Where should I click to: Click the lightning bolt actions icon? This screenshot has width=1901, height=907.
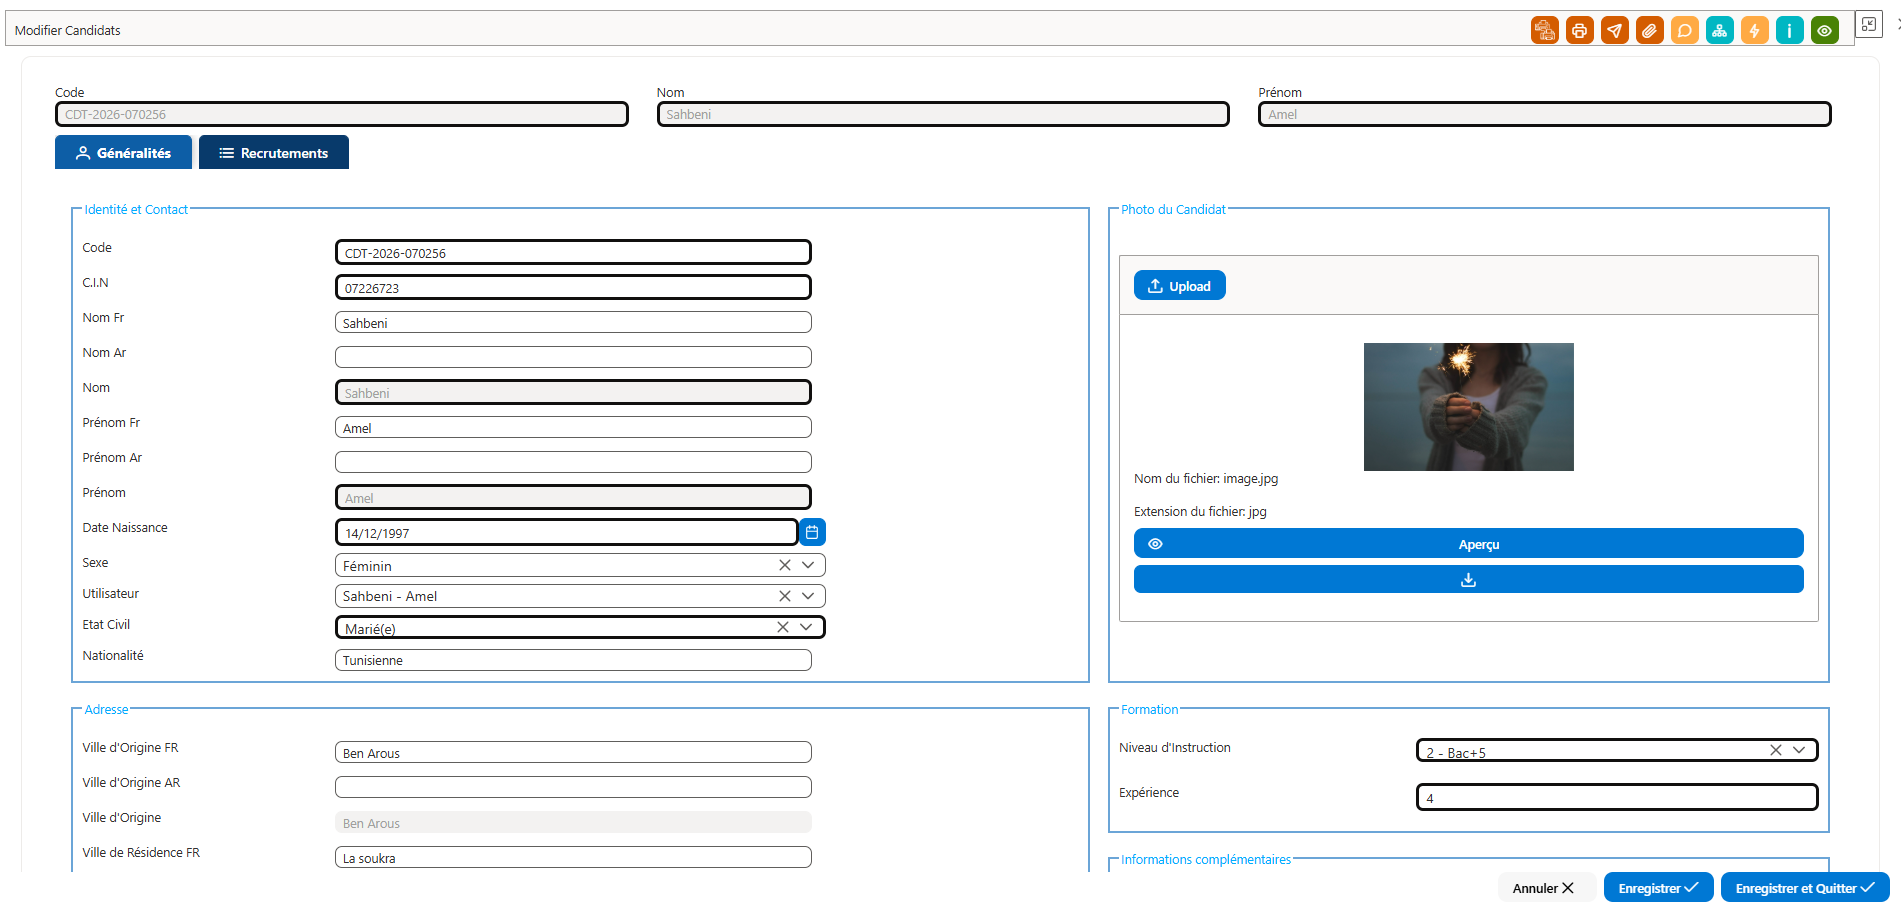click(1755, 31)
